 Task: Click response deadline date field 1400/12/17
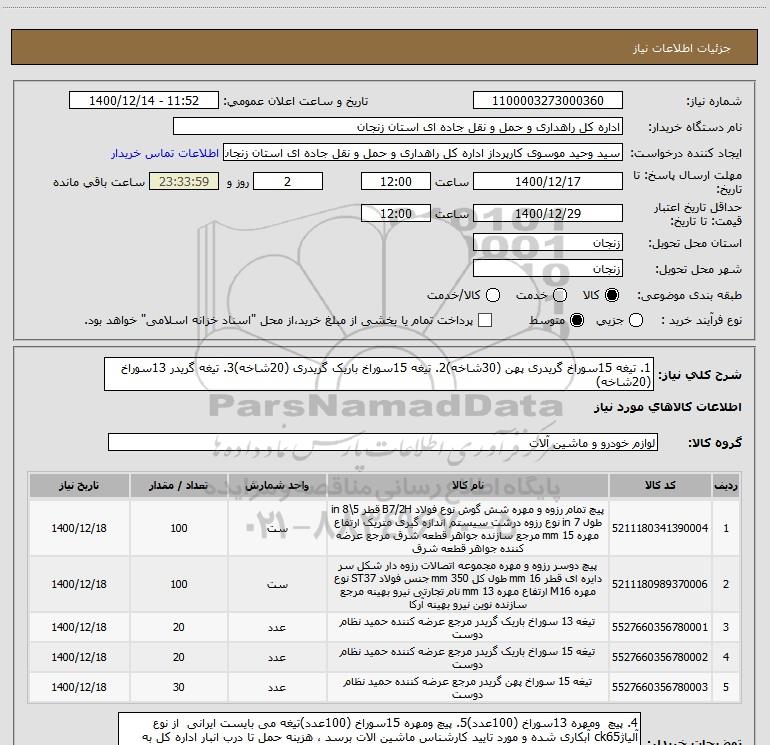click(548, 181)
